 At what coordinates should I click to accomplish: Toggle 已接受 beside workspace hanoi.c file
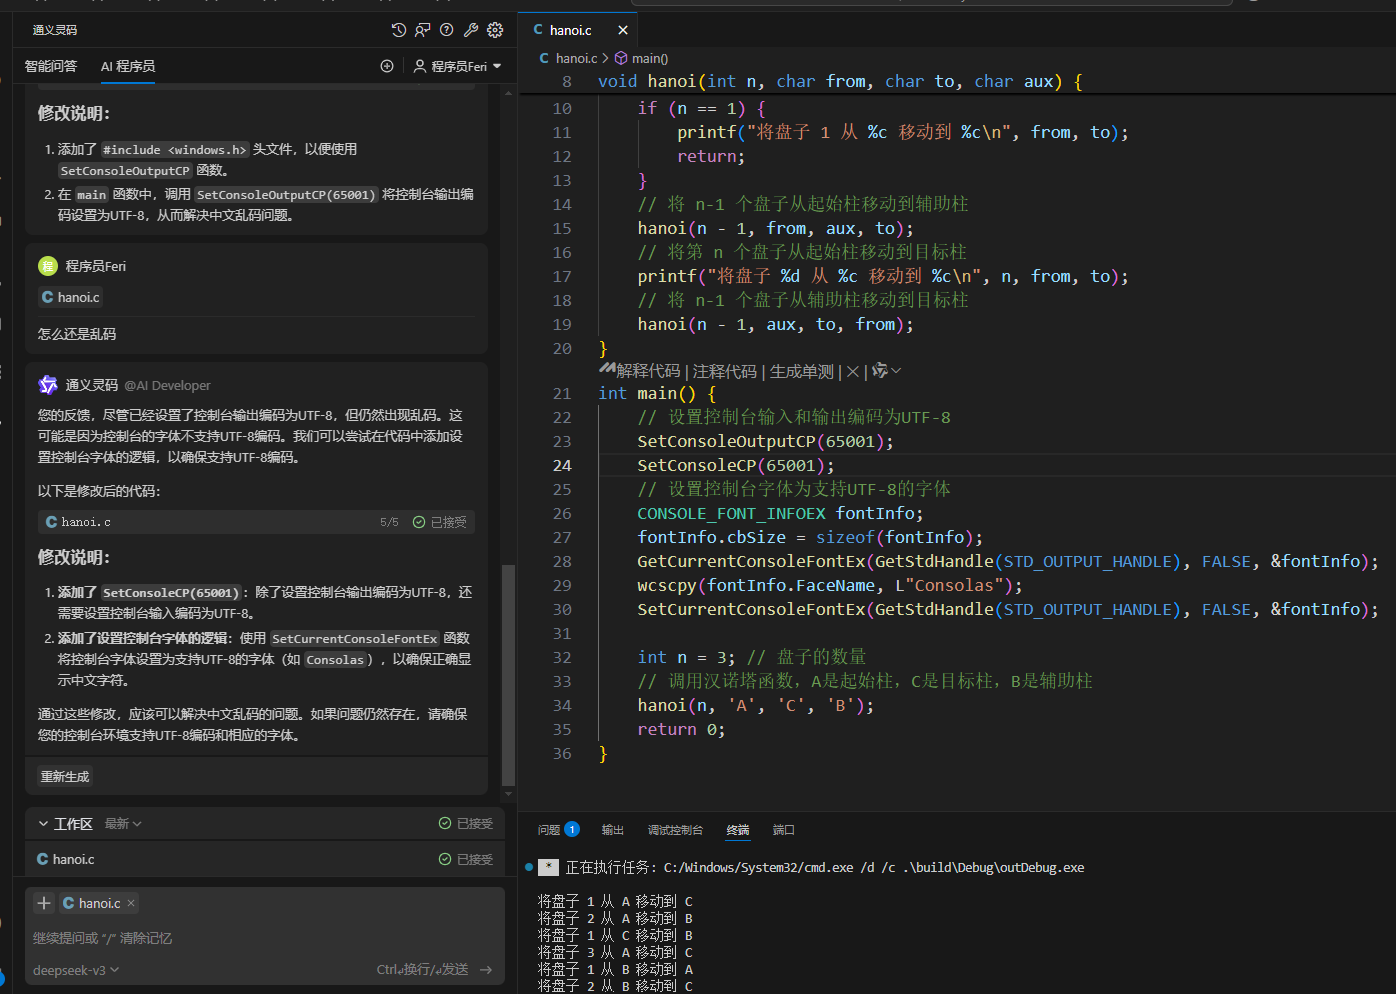[x=466, y=859]
